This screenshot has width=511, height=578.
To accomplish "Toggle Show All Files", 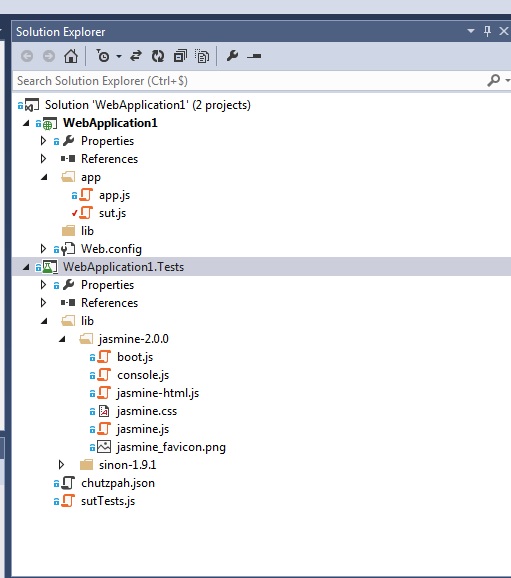I will point(202,56).
